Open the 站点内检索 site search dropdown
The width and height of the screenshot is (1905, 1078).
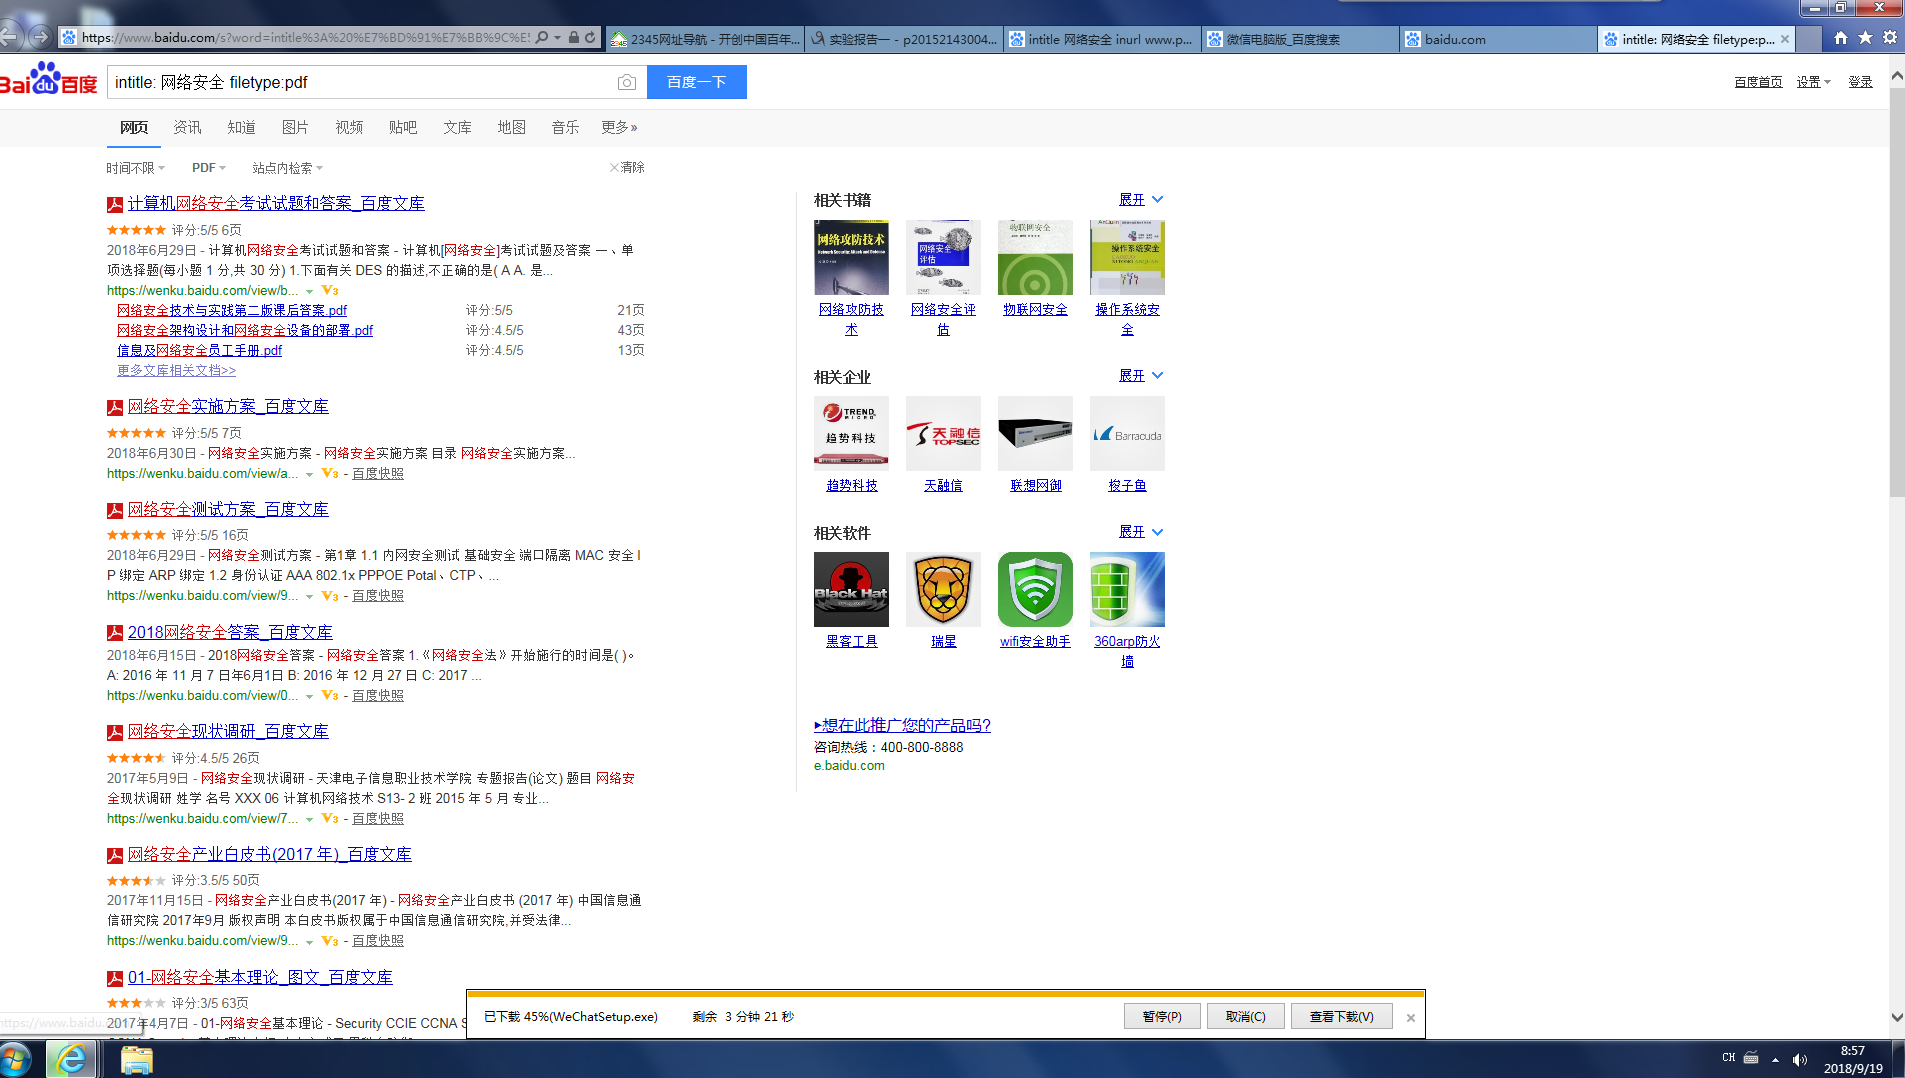pyautogui.click(x=288, y=168)
